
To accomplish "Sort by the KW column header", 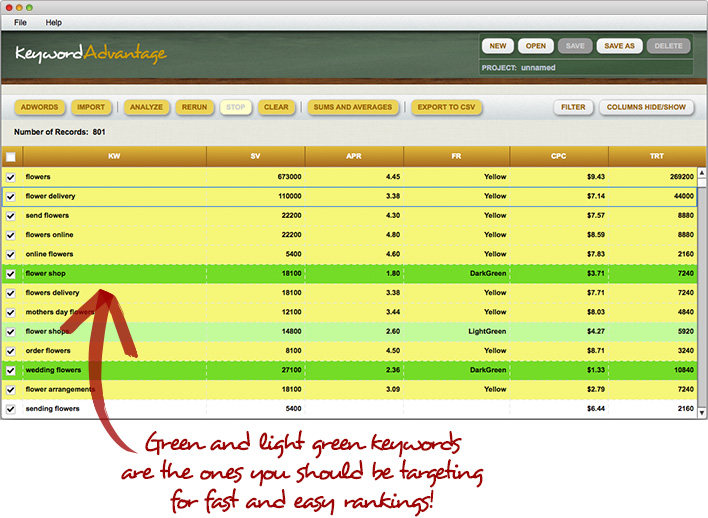I will (x=114, y=156).
